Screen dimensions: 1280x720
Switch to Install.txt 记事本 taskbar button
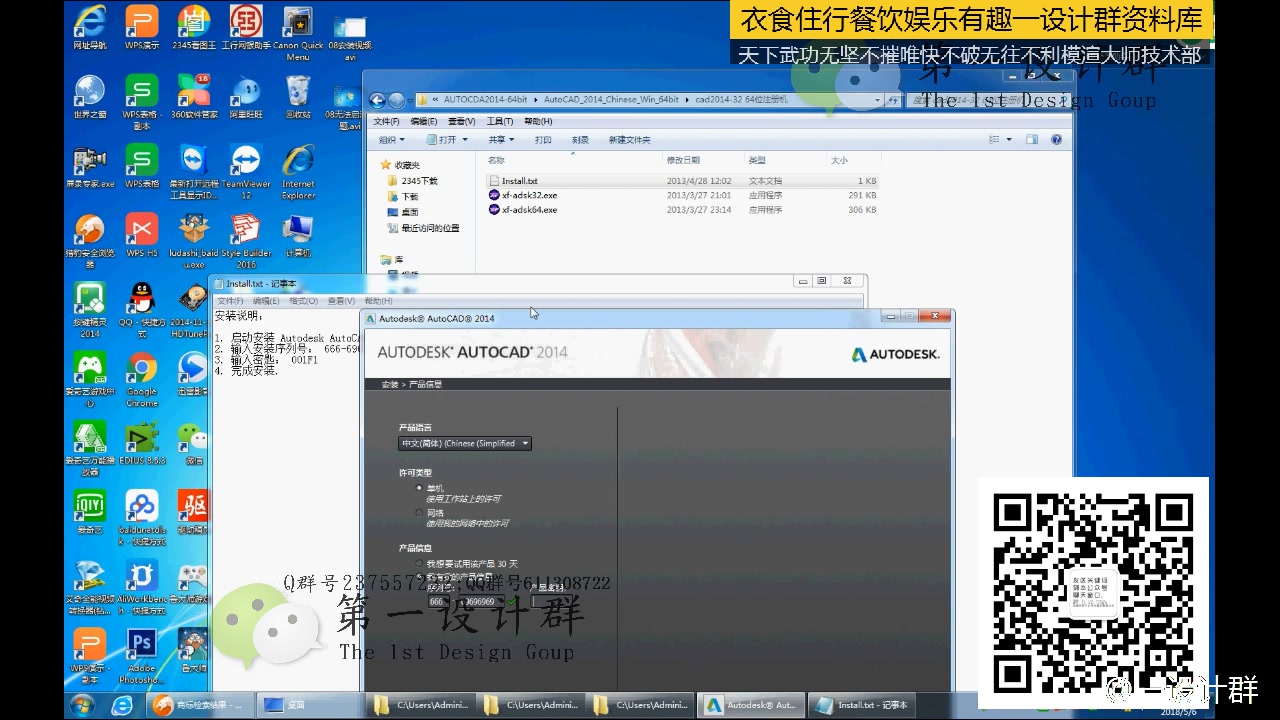click(862, 705)
